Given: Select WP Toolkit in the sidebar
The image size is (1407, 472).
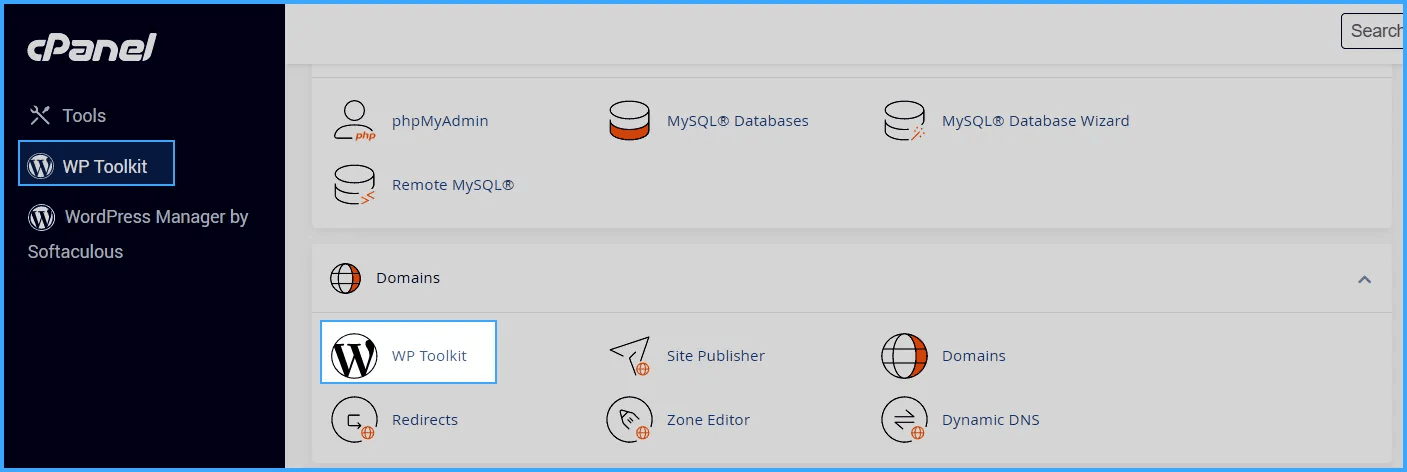Looking at the screenshot, I should pos(97,163).
